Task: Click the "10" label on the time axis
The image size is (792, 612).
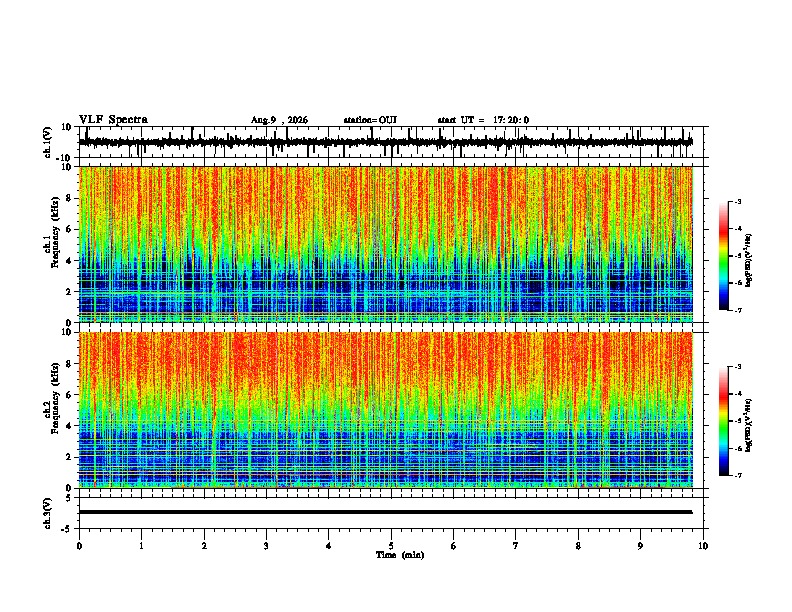Action: click(703, 546)
